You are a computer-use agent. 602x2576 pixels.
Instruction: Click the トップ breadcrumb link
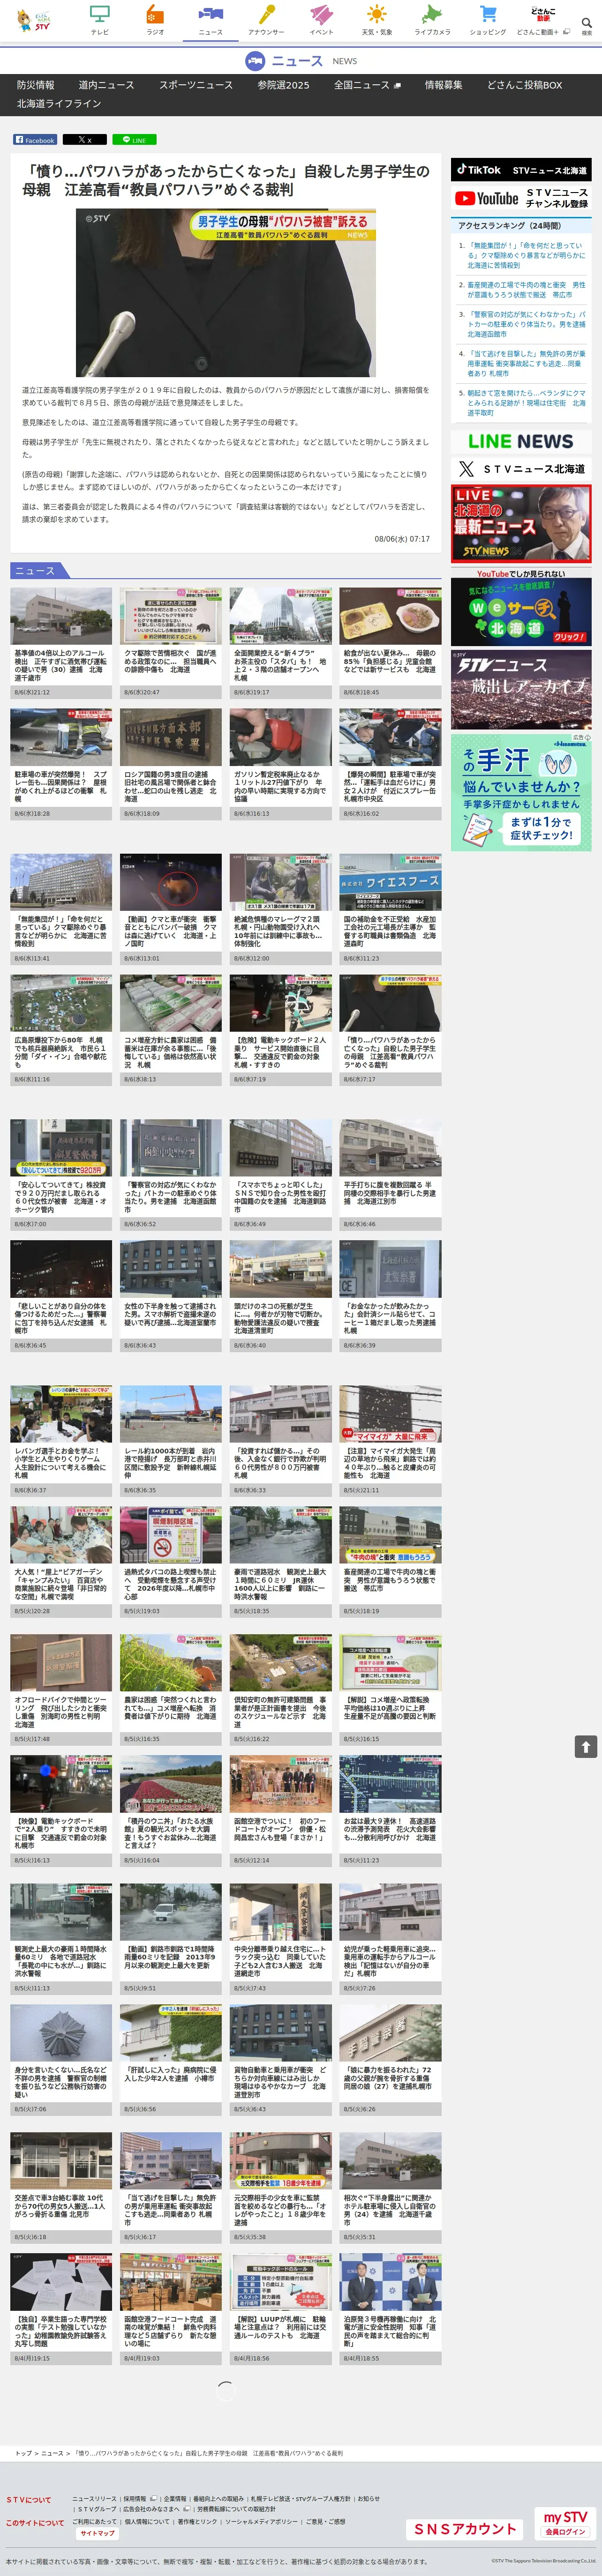[23, 2452]
